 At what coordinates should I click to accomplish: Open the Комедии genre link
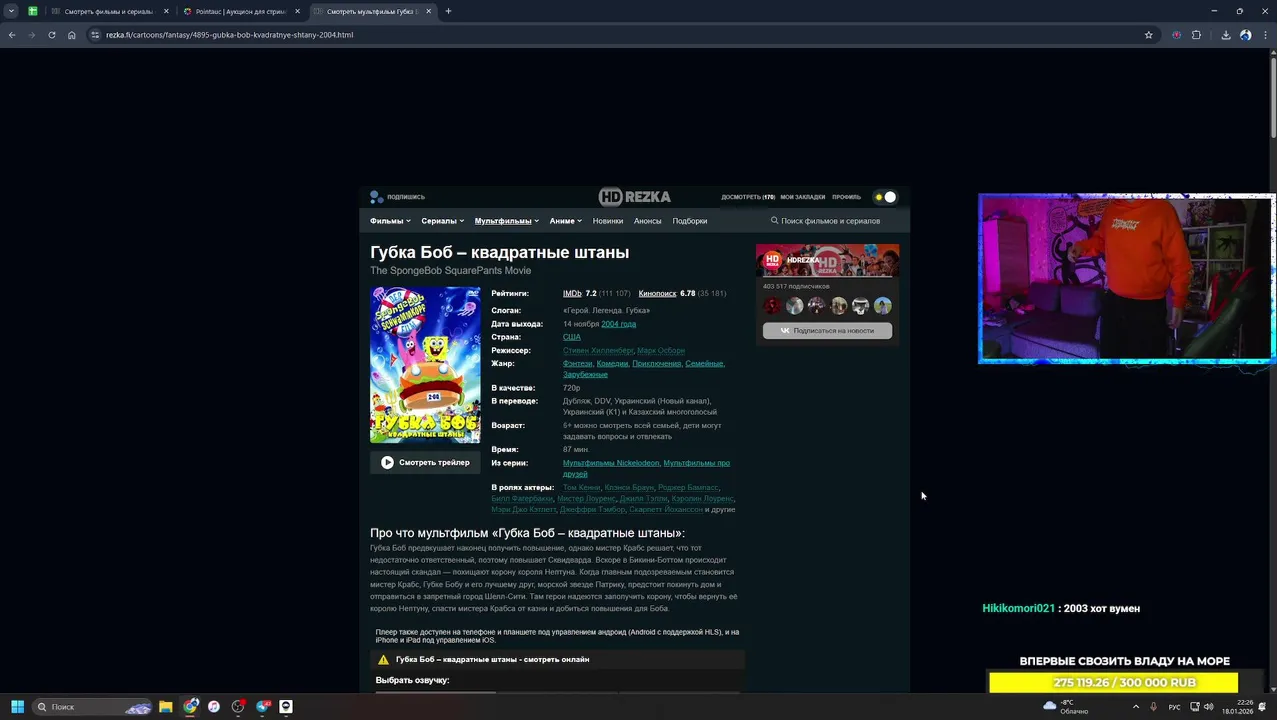pos(612,364)
